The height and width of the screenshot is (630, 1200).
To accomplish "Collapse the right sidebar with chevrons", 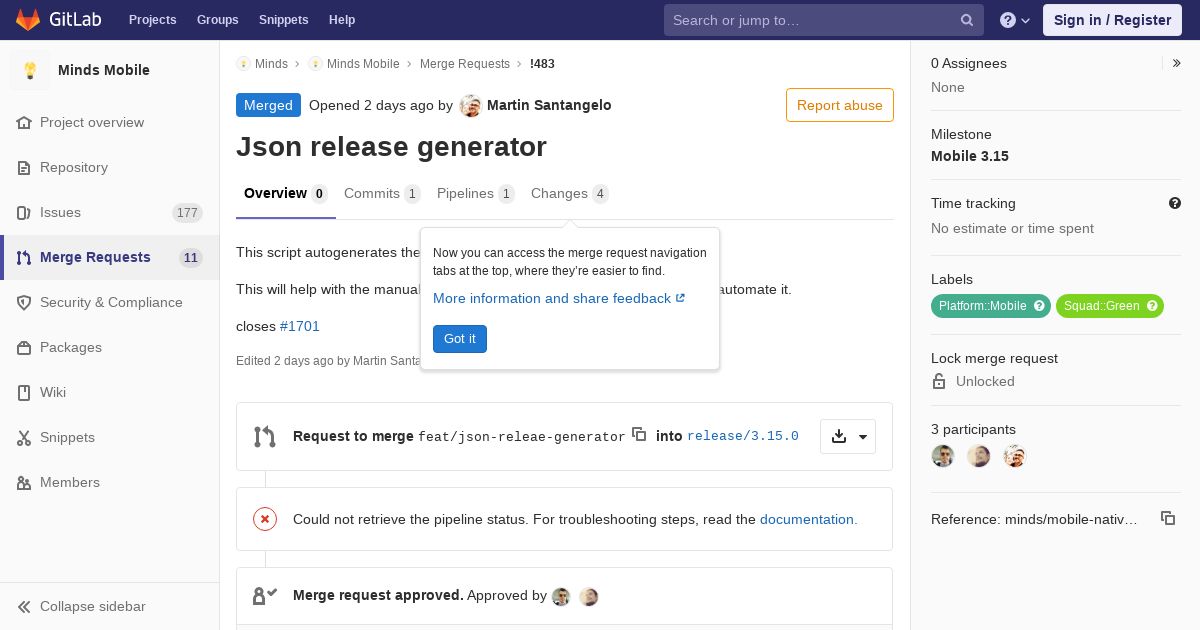I will [x=1177, y=63].
